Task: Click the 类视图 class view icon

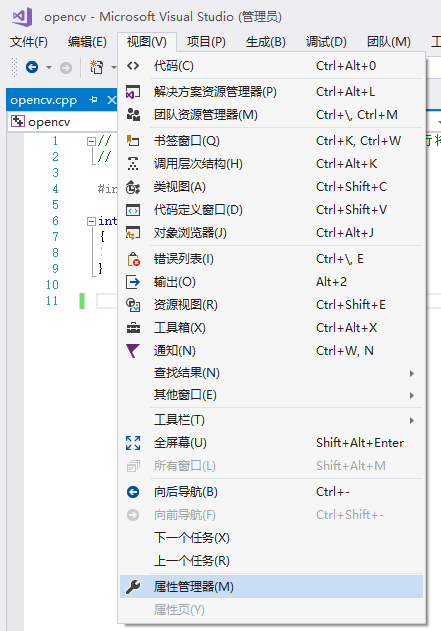Action: (x=133, y=187)
